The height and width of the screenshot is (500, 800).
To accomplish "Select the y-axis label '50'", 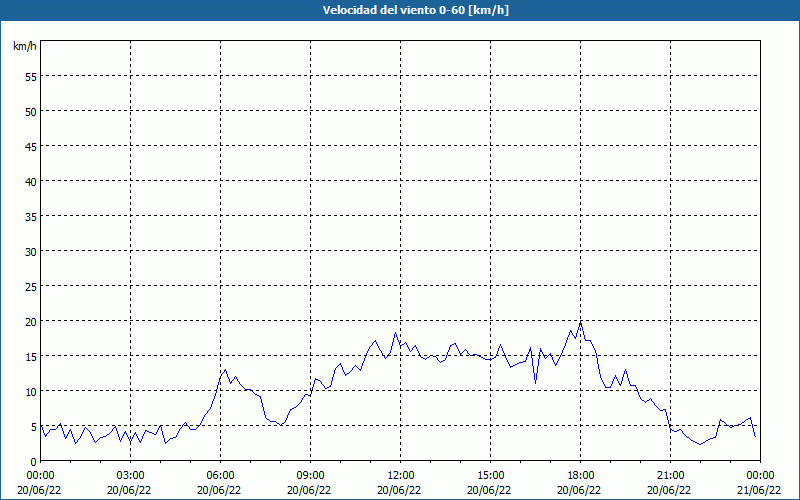I will point(31,112).
